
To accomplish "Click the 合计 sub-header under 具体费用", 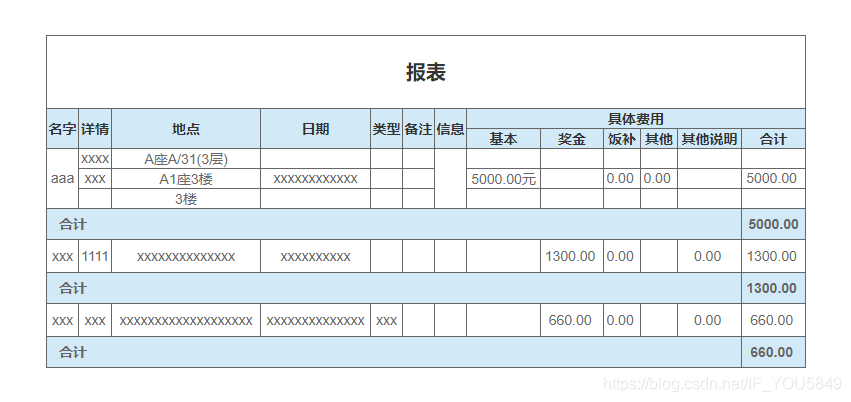I will click(x=773, y=139).
